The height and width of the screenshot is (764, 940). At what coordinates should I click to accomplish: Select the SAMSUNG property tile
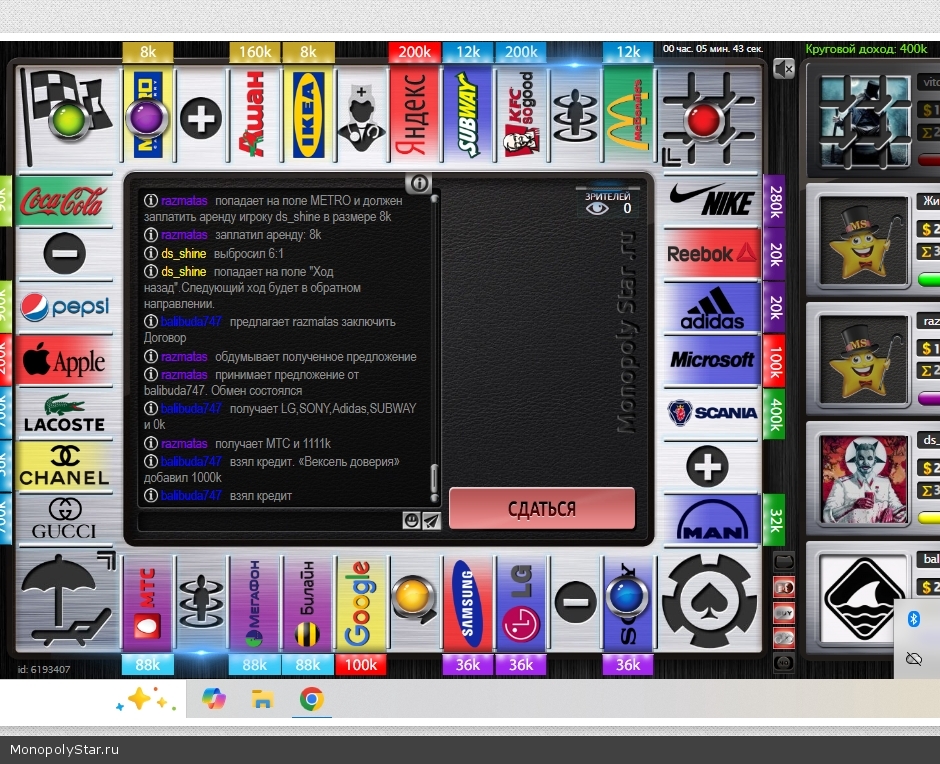(x=468, y=601)
